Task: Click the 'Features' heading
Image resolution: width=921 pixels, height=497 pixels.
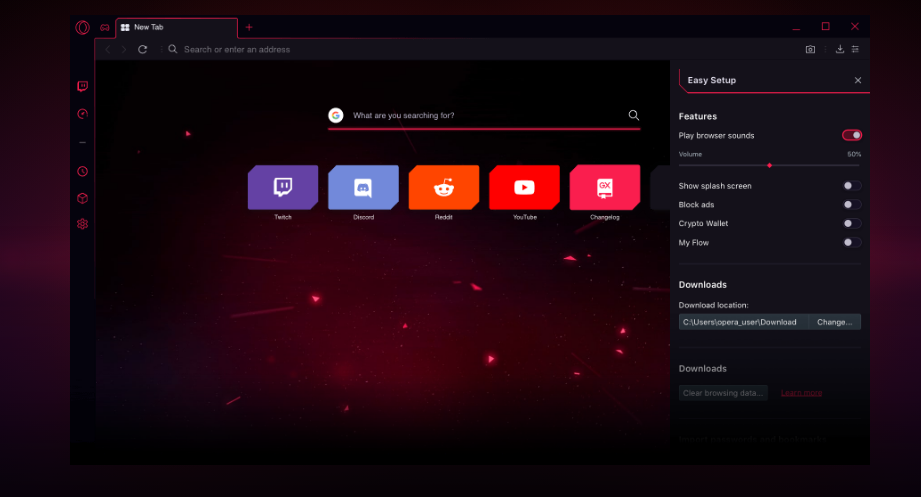Action: tap(698, 116)
